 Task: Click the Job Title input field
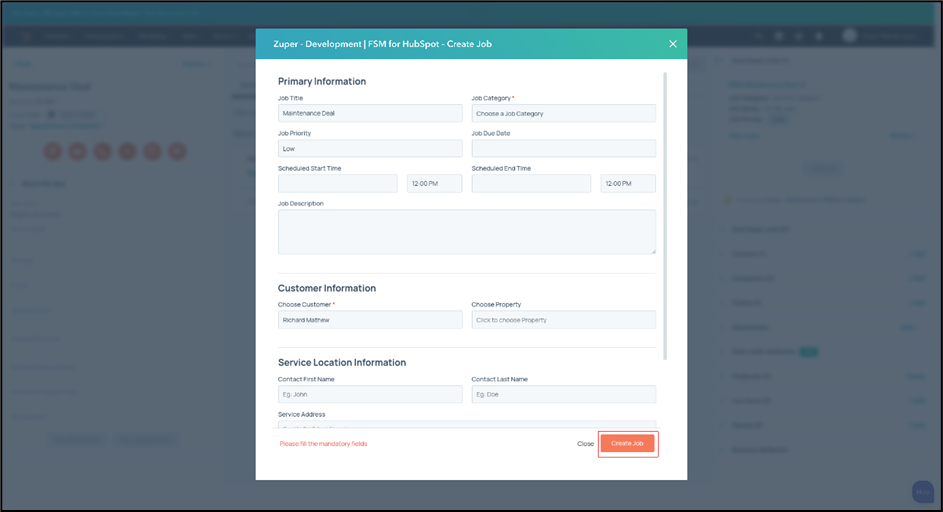[370, 113]
